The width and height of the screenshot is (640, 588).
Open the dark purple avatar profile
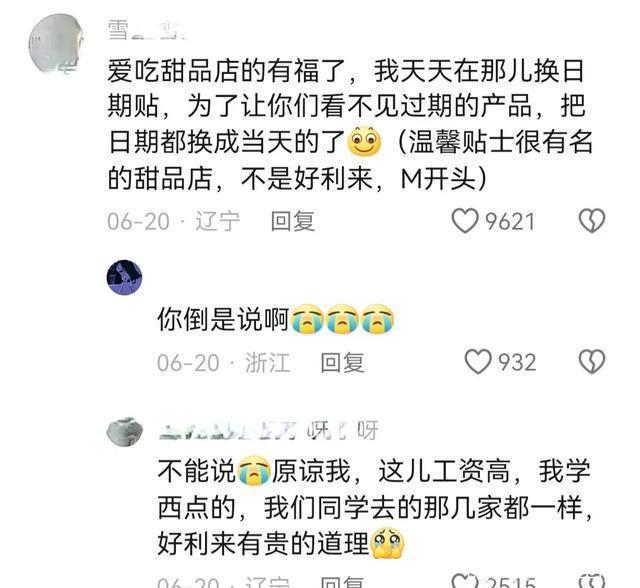pyautogui.click(x=124, y=277)
